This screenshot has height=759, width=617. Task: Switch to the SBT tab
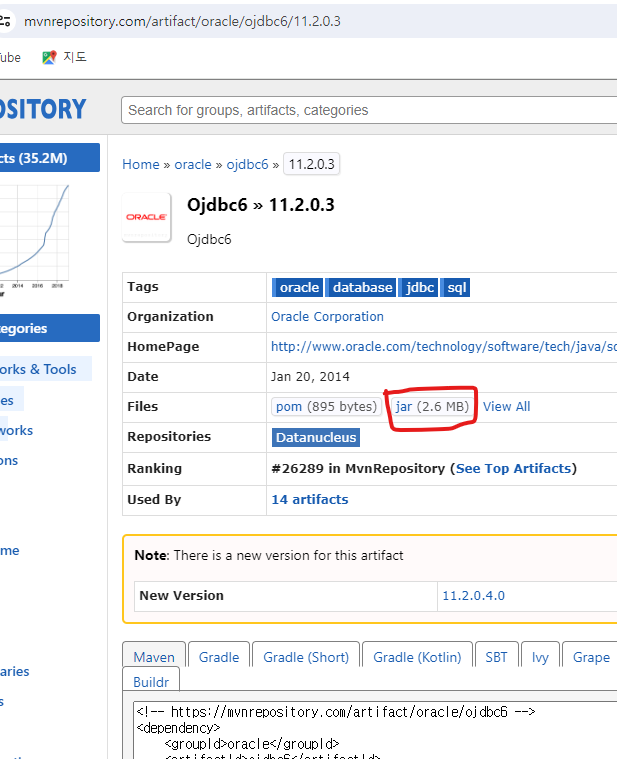(497, 657)
